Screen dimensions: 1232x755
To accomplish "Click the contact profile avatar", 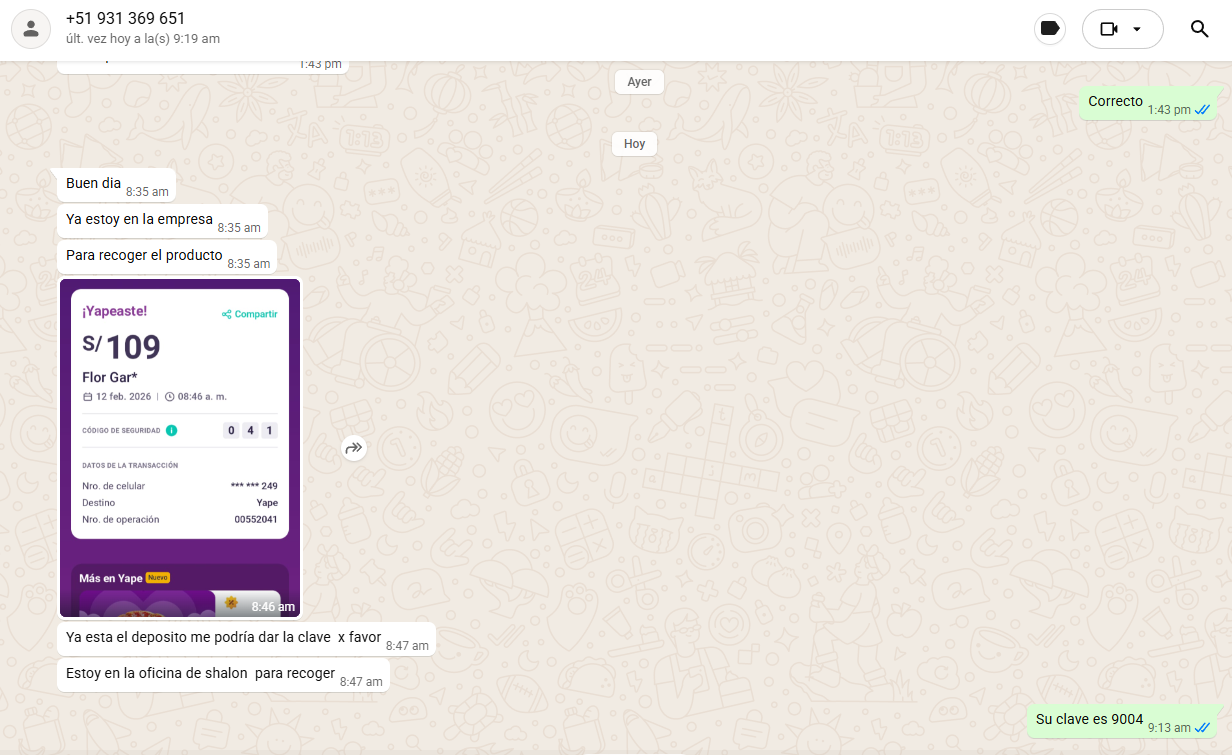I will pyautogui.click(x=31, y=29).
